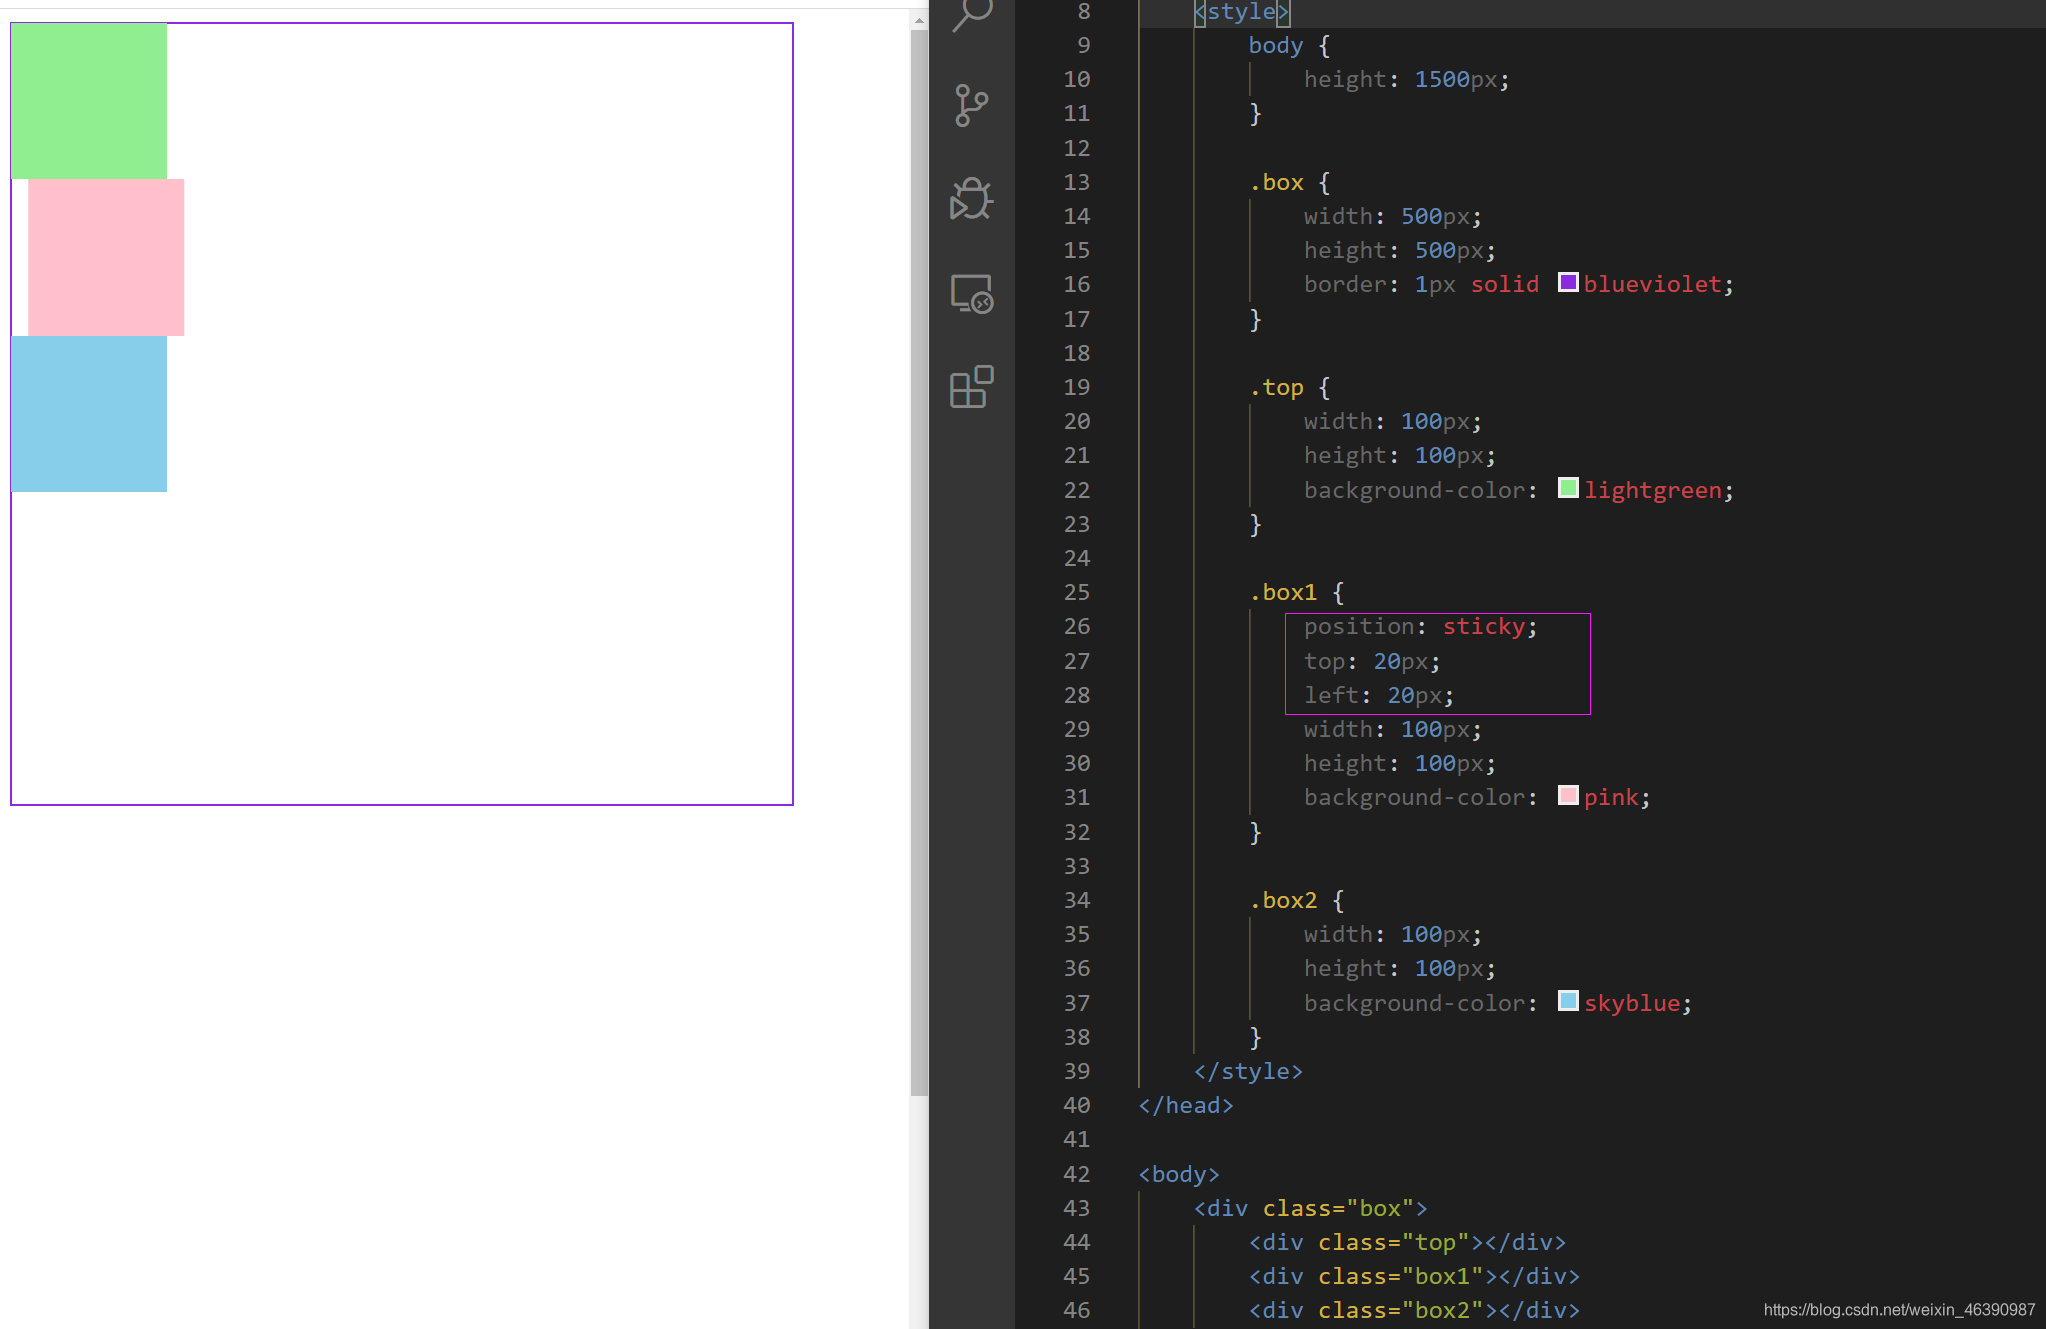Click the blueviolet color swatch in editor
This screenshot has width=2046, height=1329.
1568,283
